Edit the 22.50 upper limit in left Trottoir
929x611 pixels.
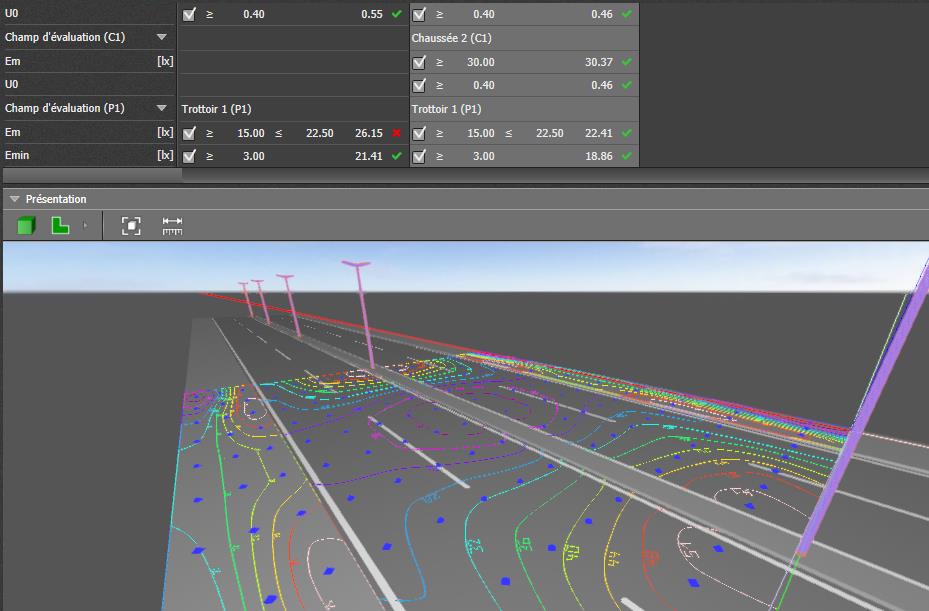(319, 133)
